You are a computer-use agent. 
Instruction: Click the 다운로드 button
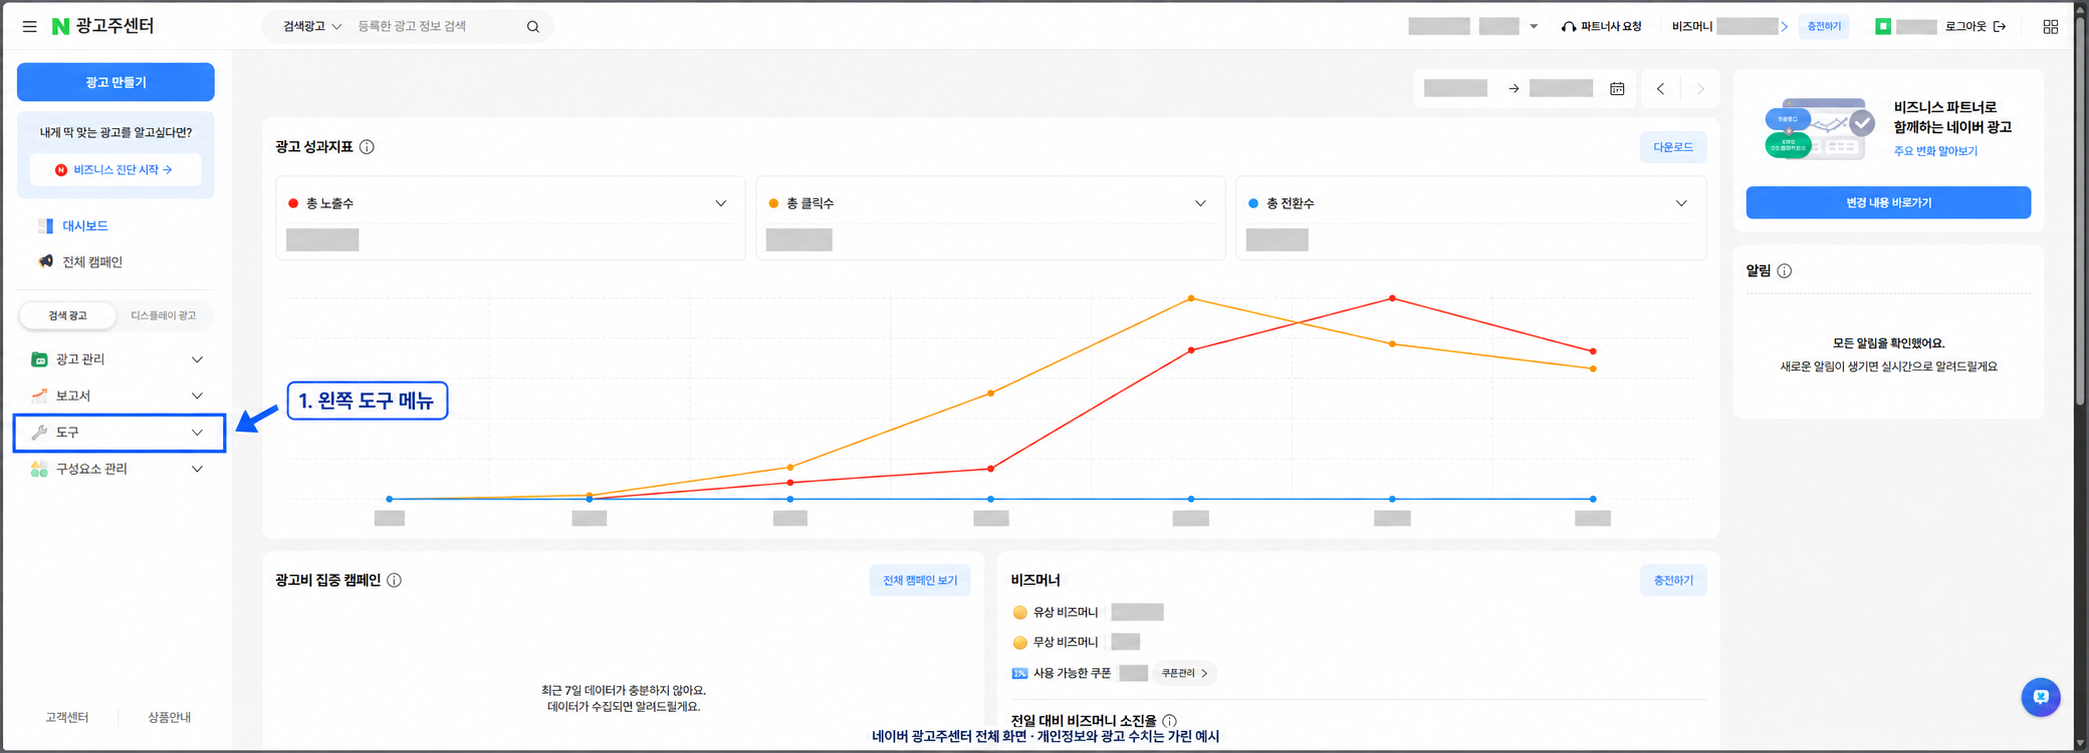coord(1673,147)
